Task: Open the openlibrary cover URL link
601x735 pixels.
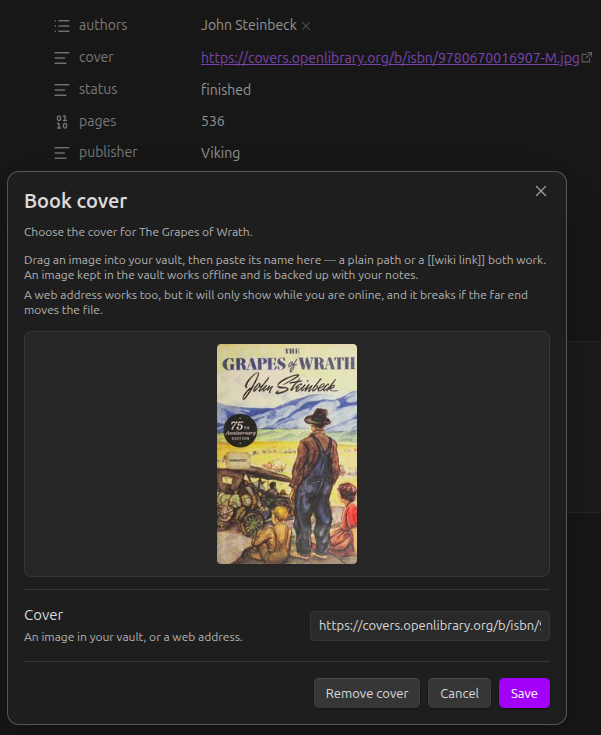Action: (390, 58)
